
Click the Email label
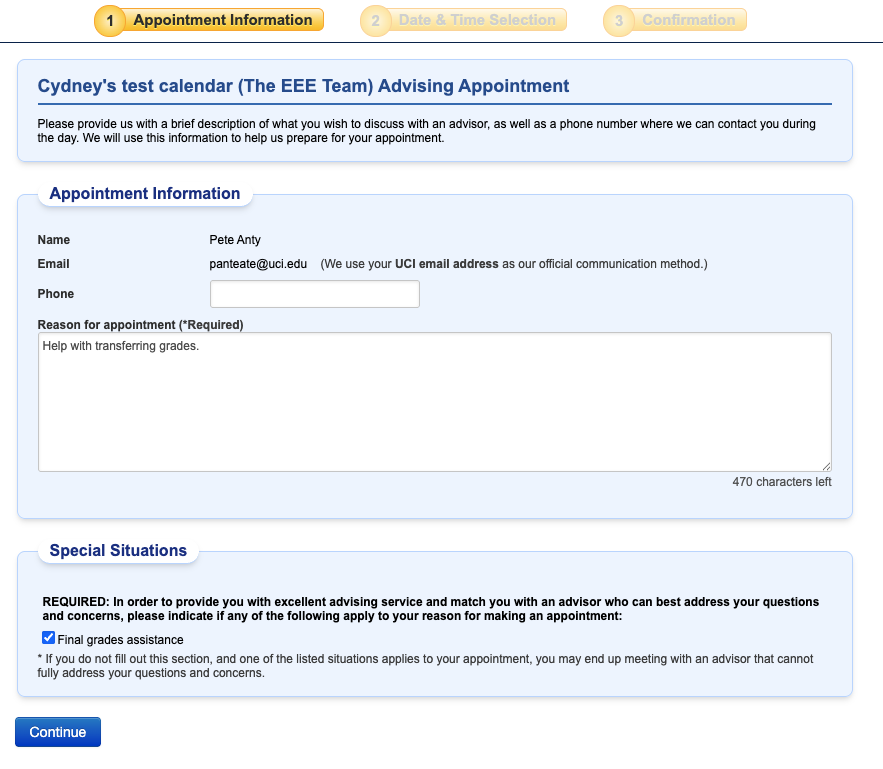(x=53, y=264)
